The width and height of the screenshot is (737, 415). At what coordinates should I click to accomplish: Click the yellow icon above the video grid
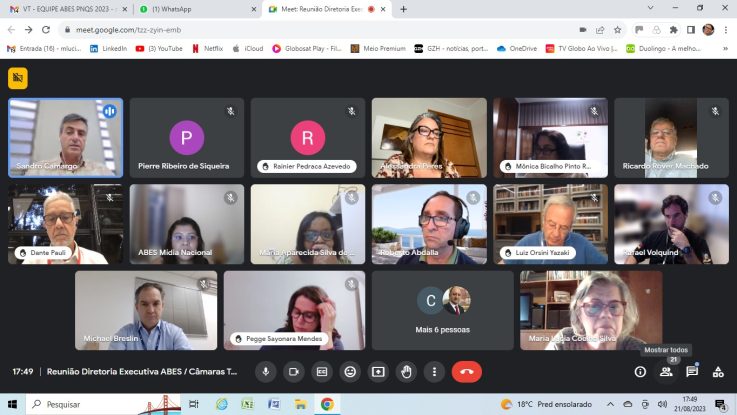click(18, 78)
